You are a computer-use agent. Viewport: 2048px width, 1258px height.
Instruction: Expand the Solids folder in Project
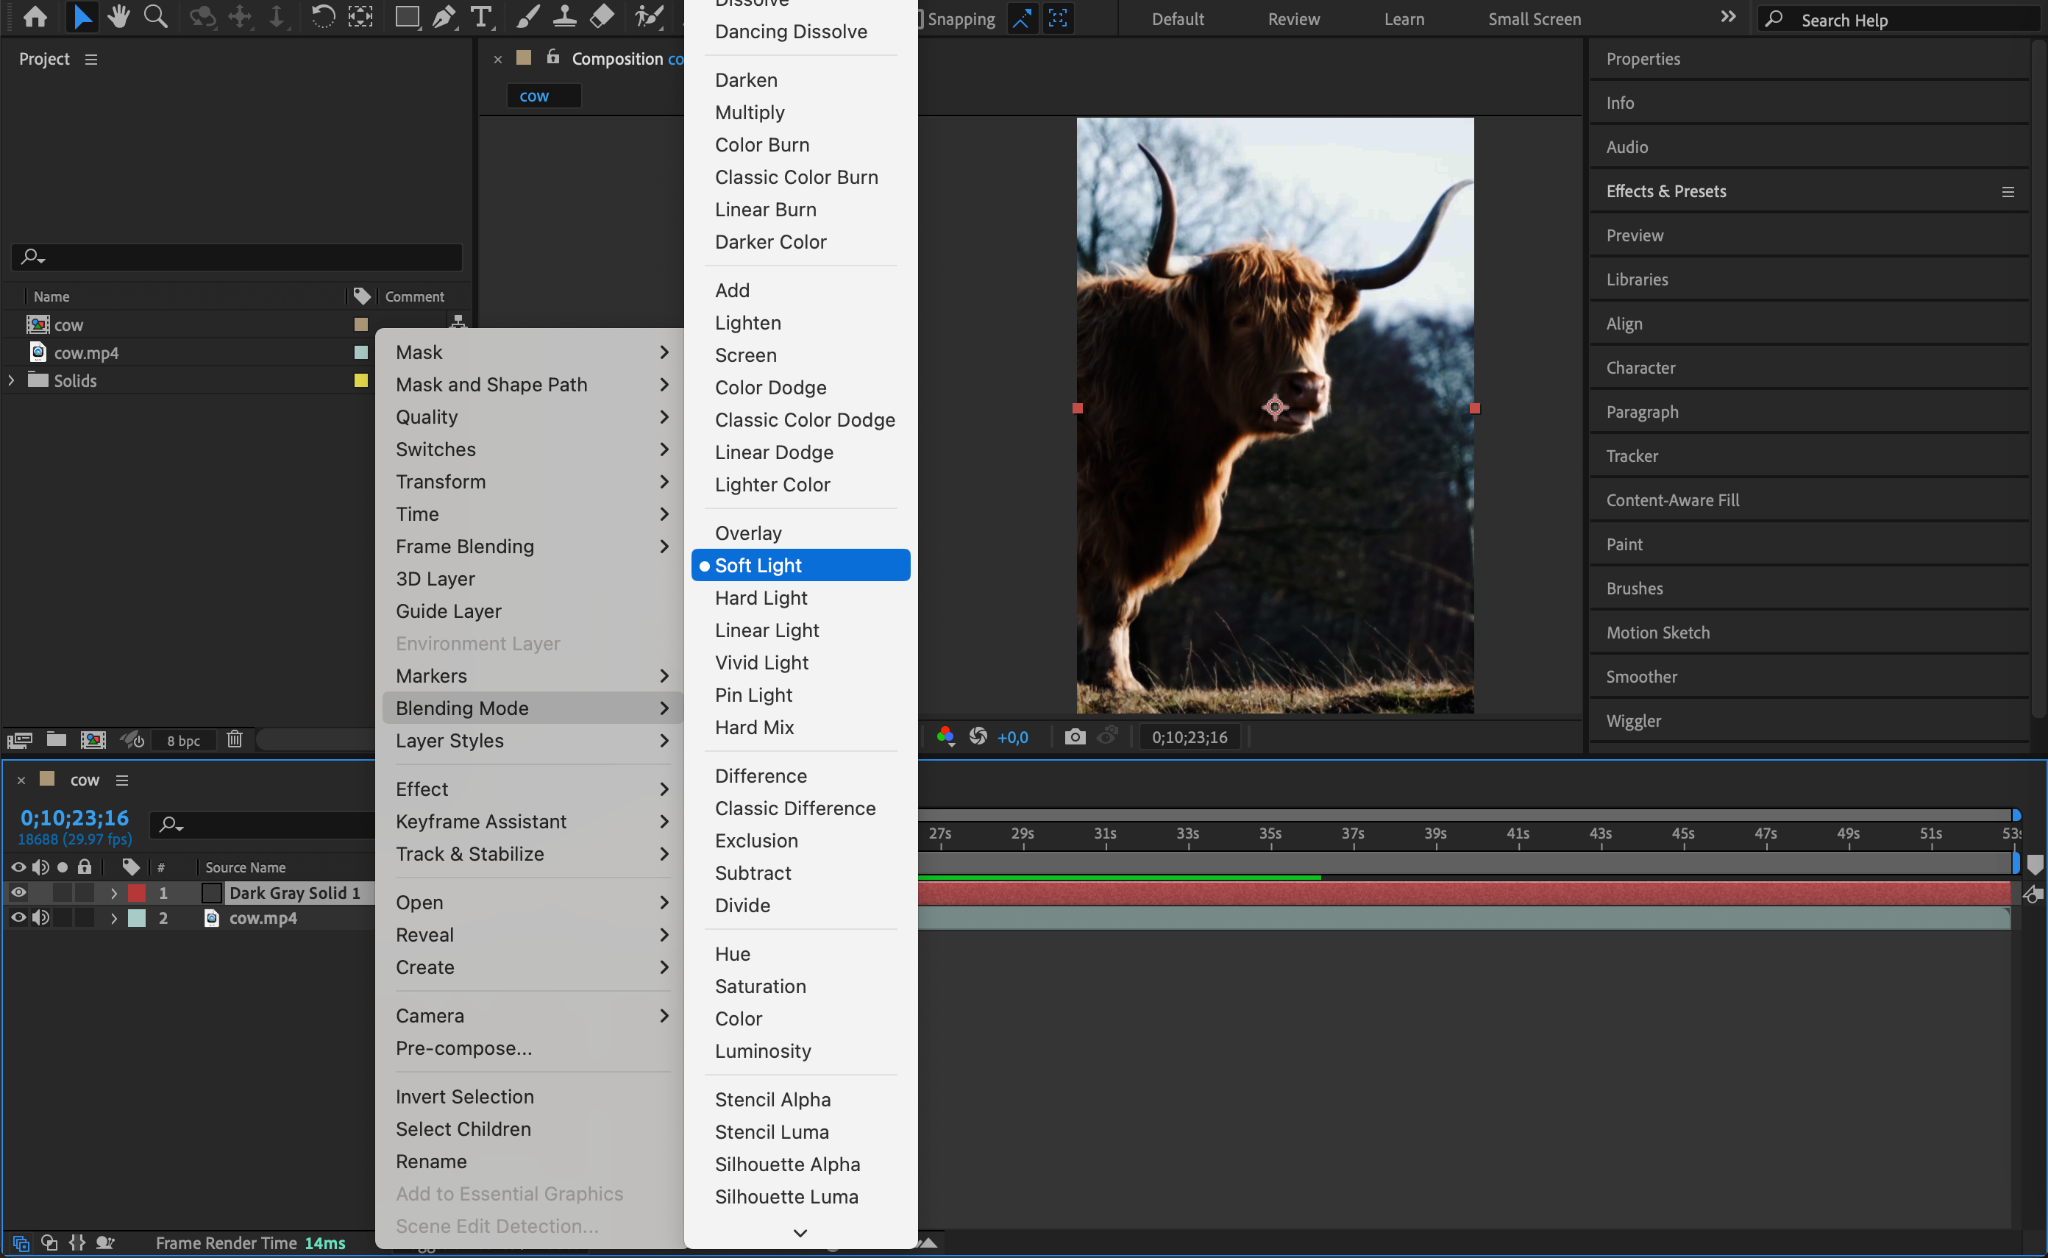coord(12,380)
